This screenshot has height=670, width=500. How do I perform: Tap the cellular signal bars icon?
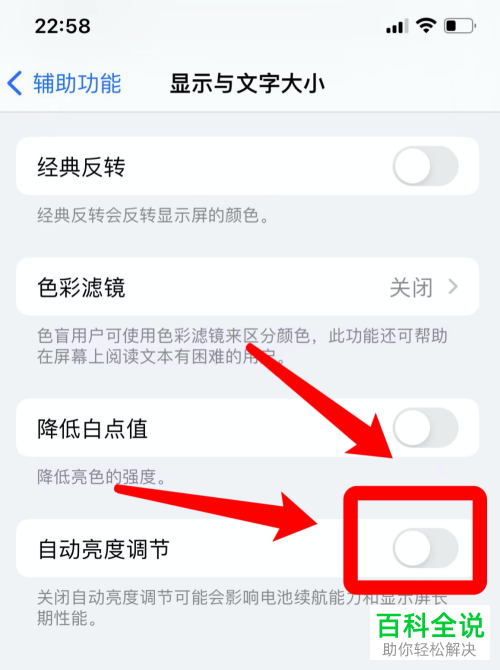[x=397, y=26]
